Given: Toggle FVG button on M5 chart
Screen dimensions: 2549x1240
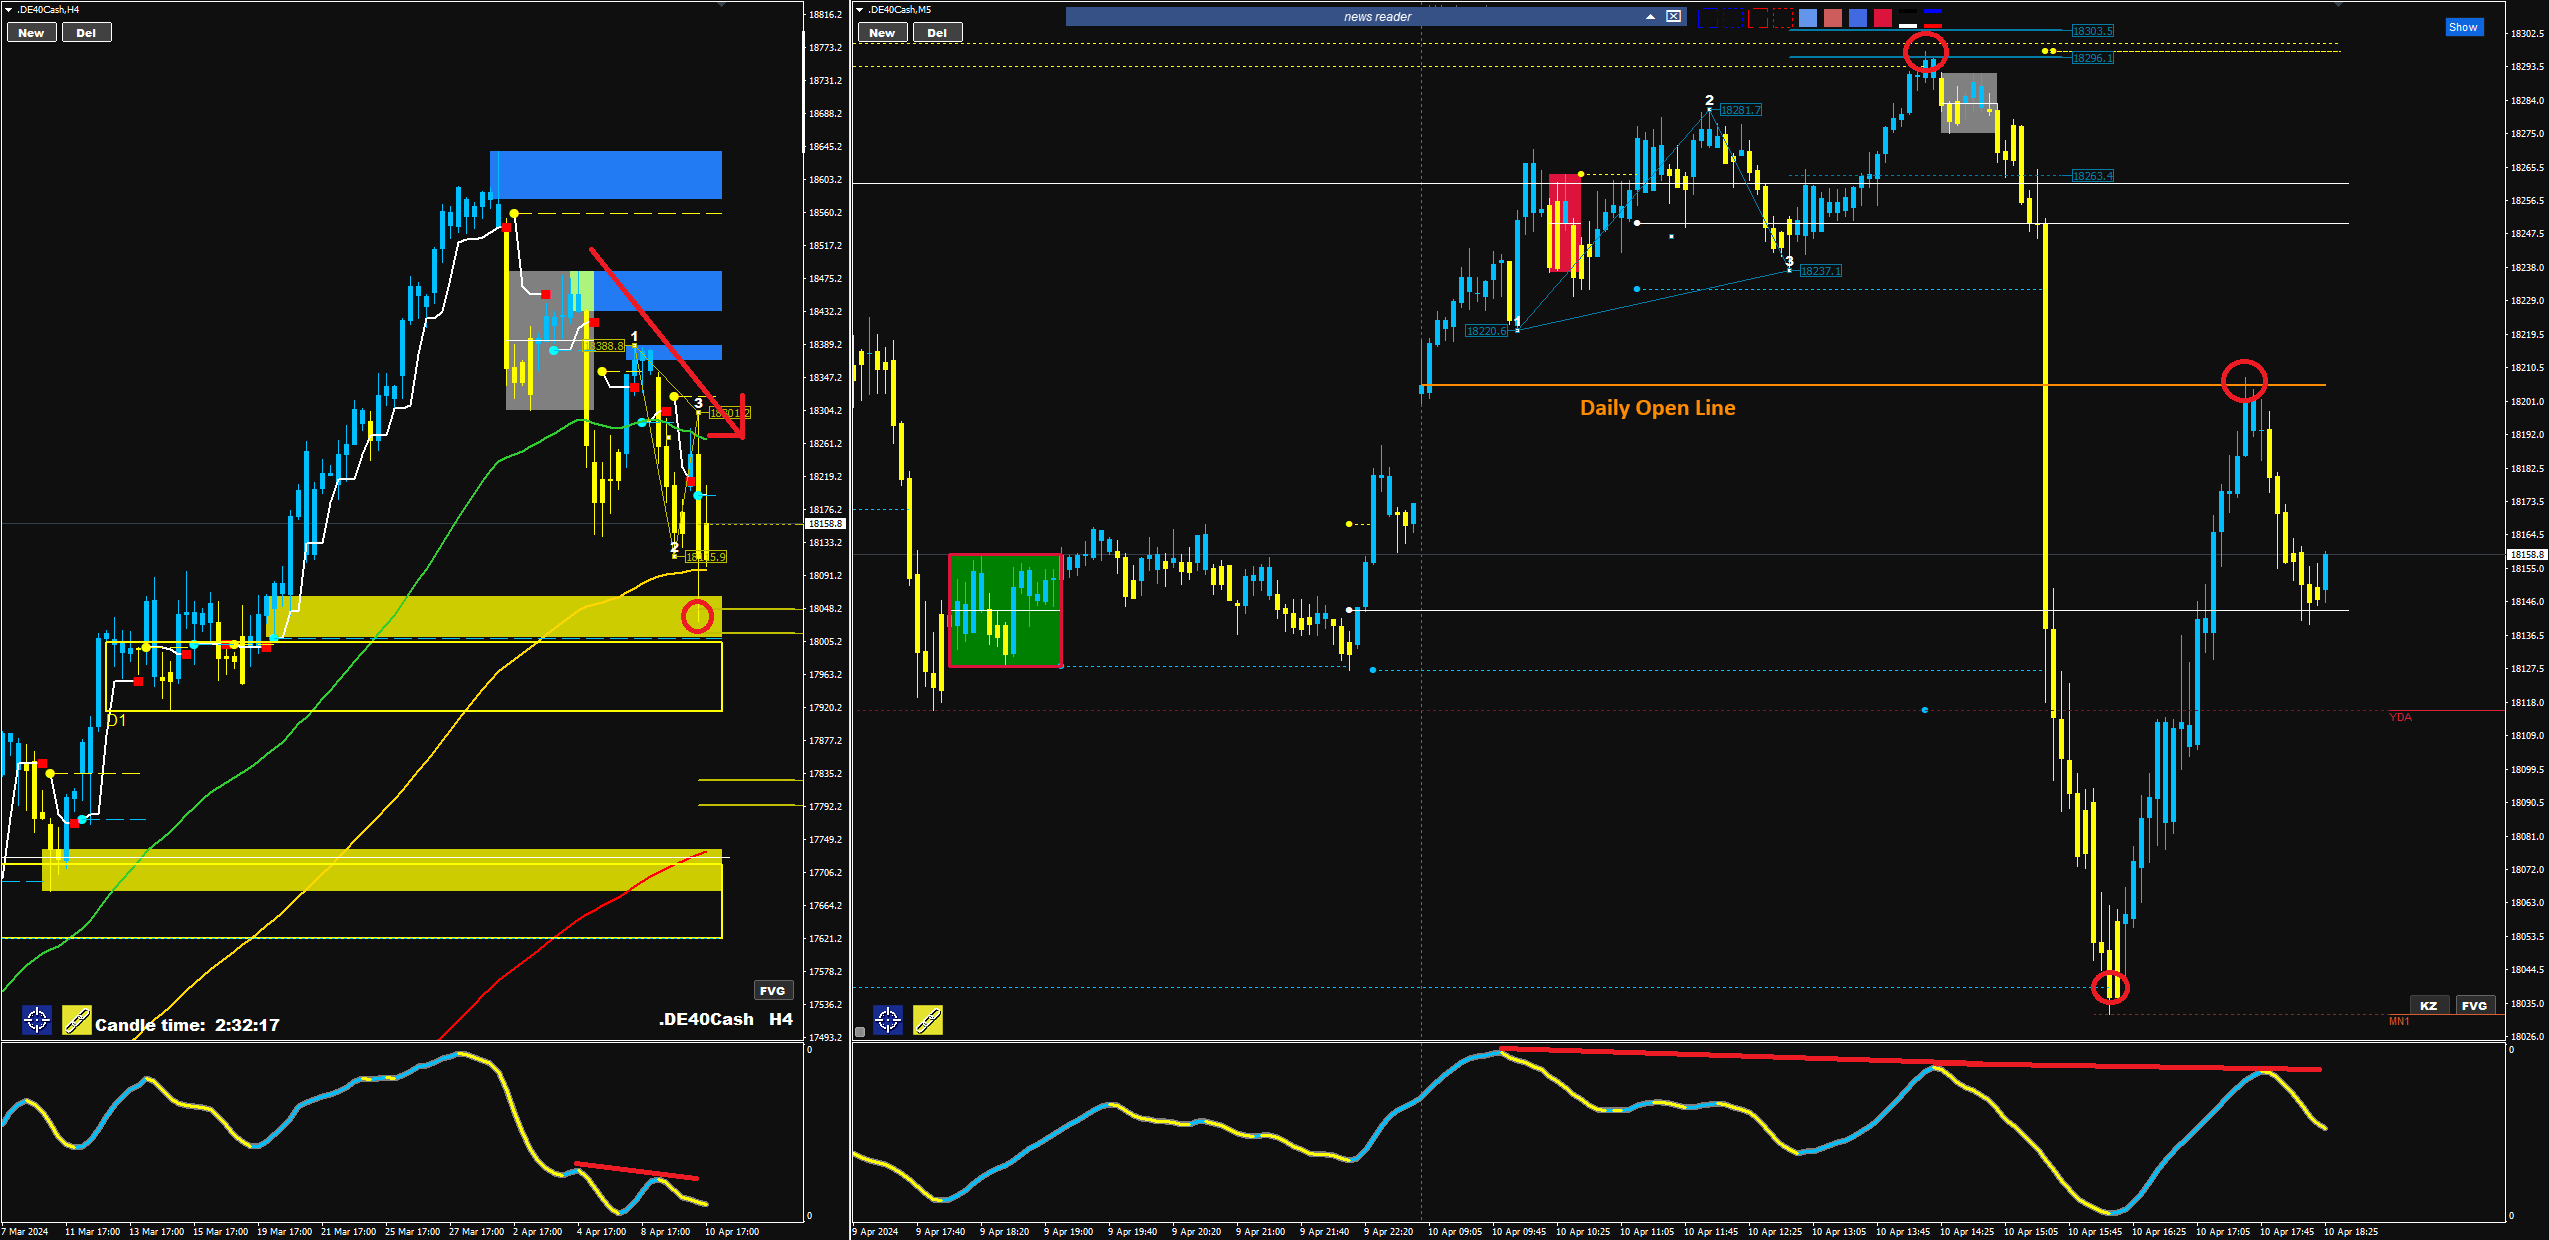Looking at the screenshot, I should pos(2474,1006).
